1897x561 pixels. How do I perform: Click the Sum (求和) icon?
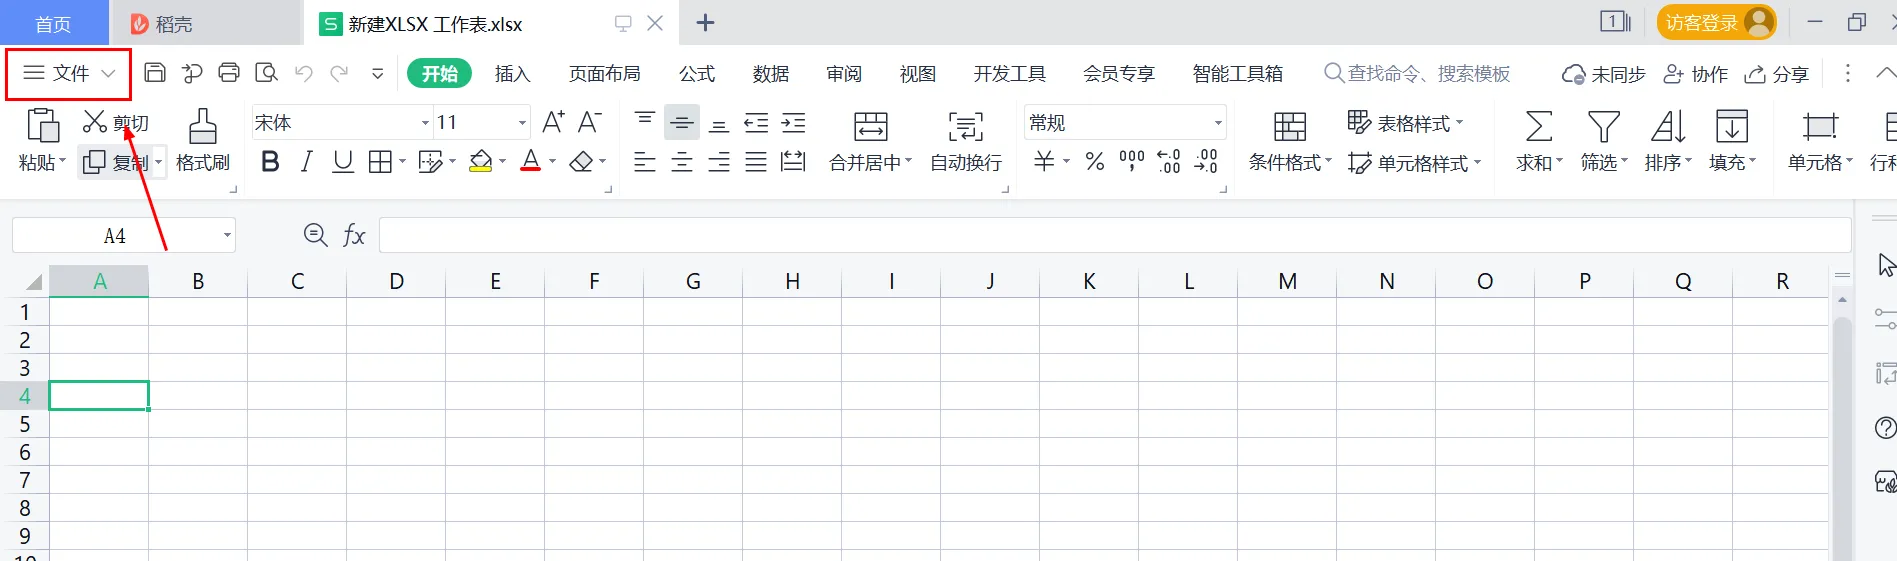[1538, 127]
